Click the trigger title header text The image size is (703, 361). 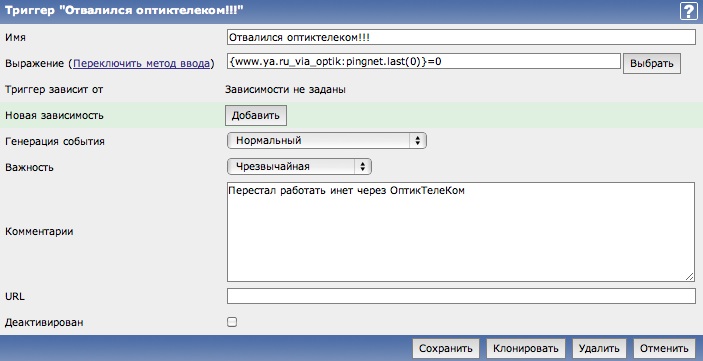pyautogui.click(x=124, y=10)
